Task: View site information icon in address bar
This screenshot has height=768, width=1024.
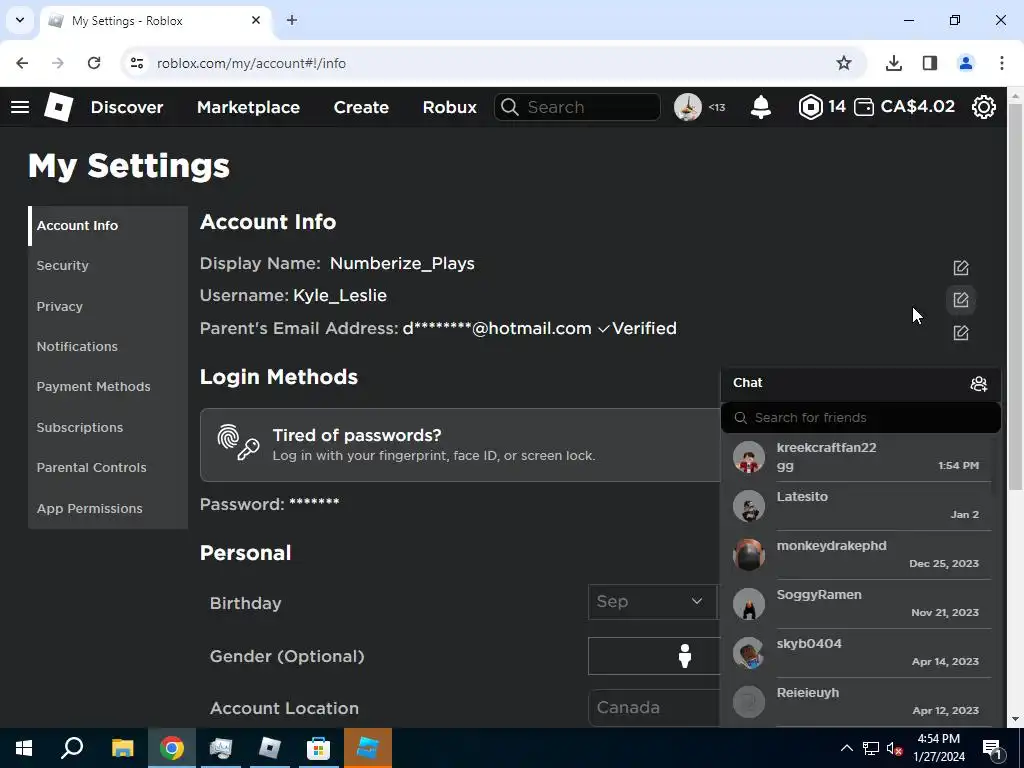Action: point(136,63)
